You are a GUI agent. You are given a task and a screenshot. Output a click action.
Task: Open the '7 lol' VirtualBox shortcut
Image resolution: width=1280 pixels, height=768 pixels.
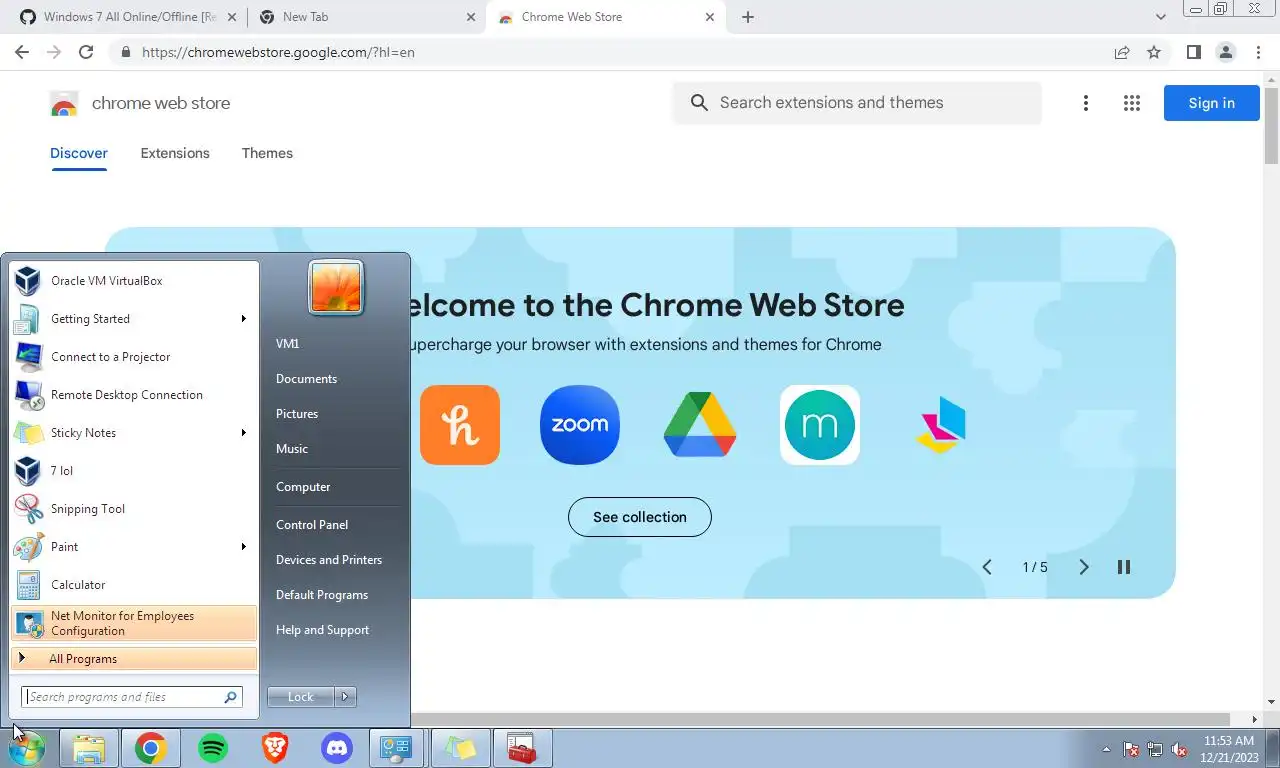click(x=134, y=471)
